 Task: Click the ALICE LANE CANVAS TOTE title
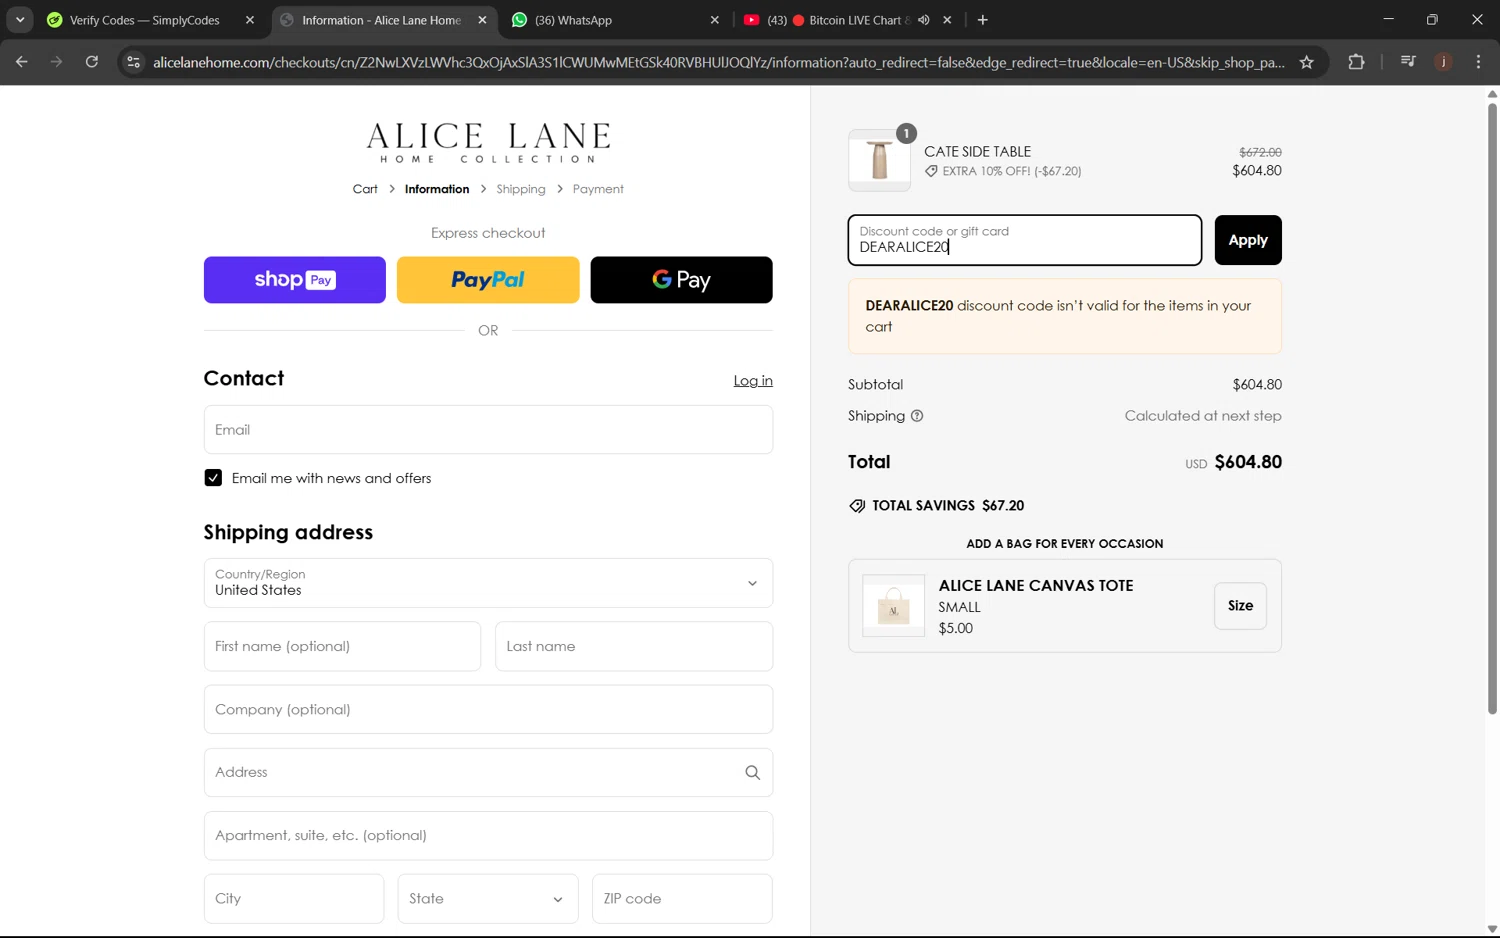(x=1036, y=586)
